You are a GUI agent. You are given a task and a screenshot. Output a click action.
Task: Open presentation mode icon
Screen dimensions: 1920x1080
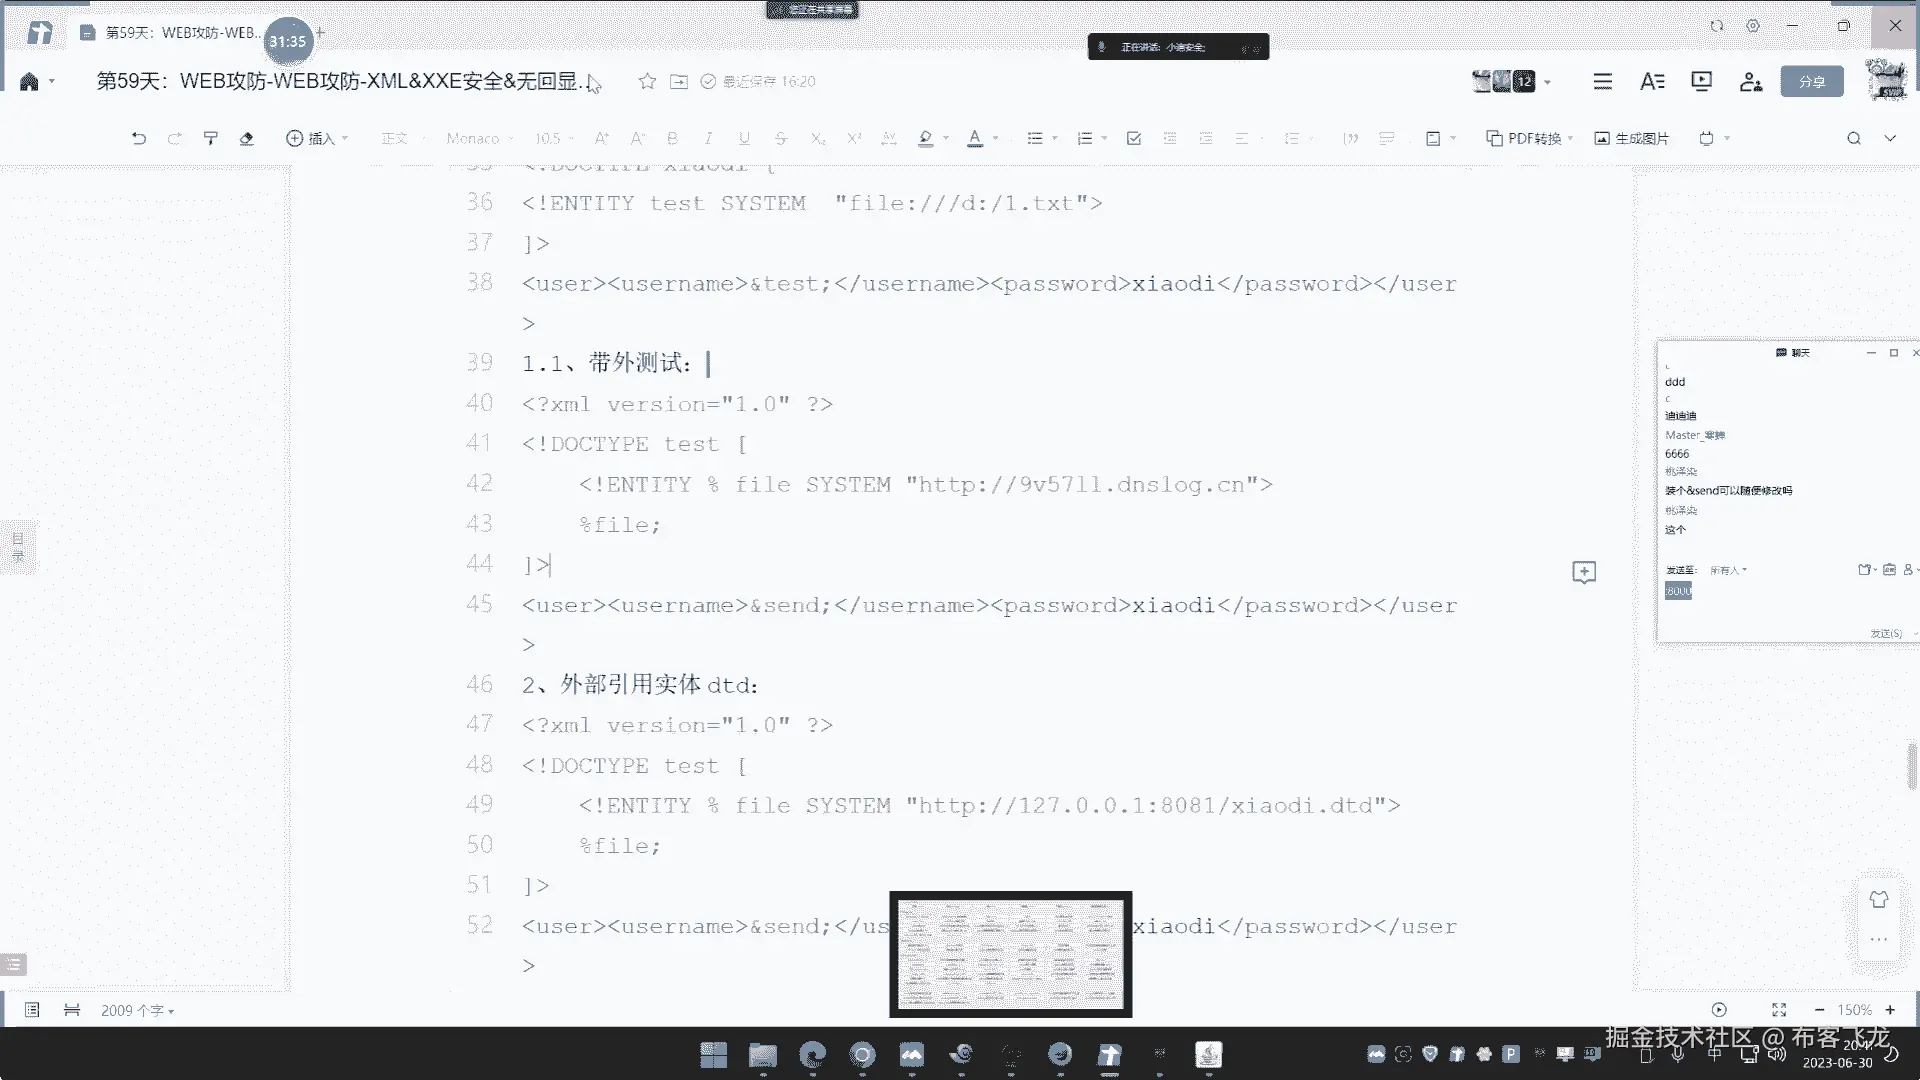point(1701,81)
